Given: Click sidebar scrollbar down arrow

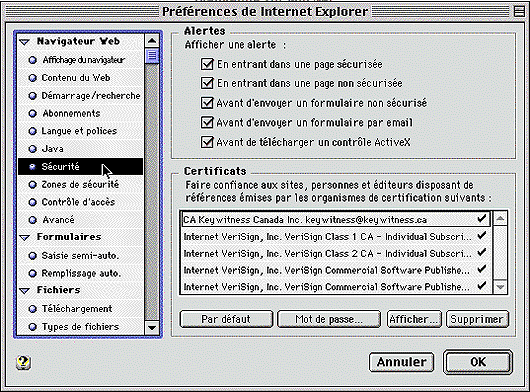Looking at the screenshot, I should [x=152, y=327].
